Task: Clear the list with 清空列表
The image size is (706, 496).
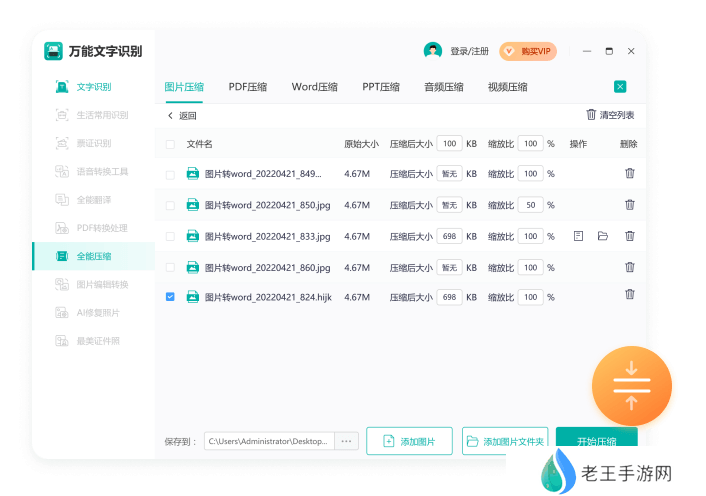Action: [x=610, y=115]
